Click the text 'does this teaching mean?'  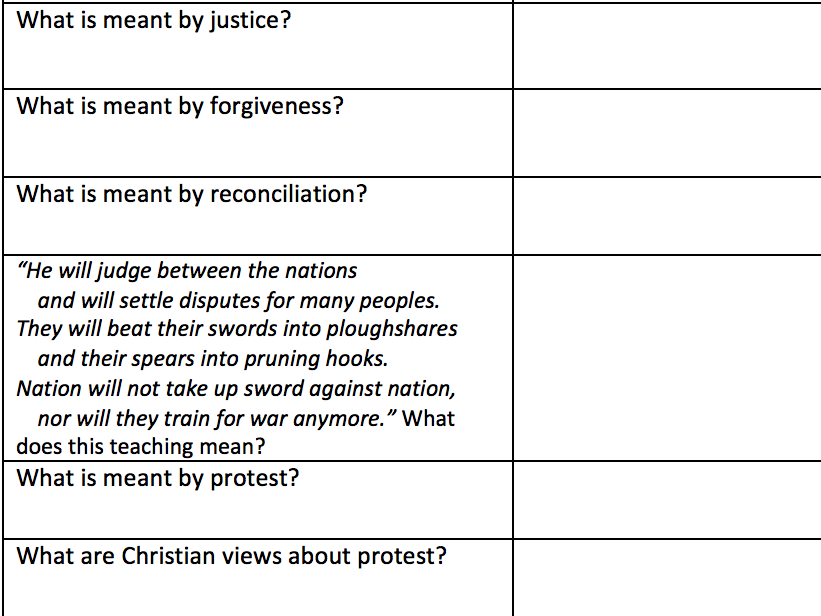(x=141, y=447)
